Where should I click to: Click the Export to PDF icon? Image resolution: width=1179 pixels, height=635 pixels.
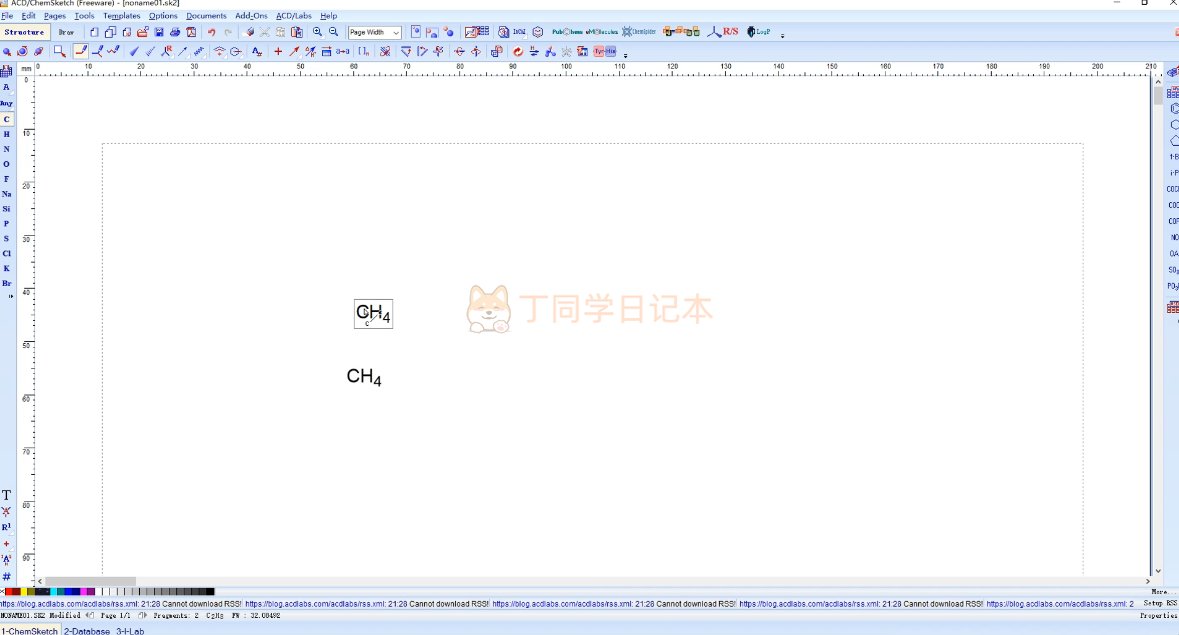191,32
